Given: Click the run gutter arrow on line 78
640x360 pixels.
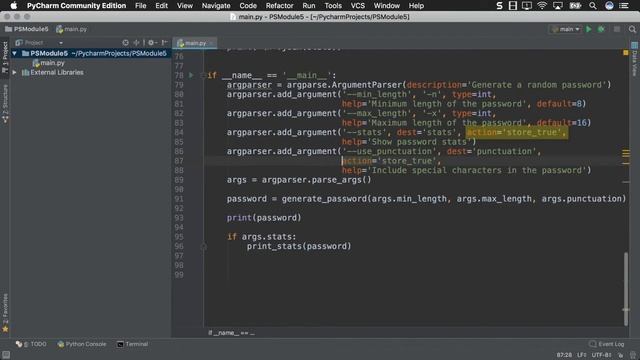Looking at the screenshot, I should 191,75.
